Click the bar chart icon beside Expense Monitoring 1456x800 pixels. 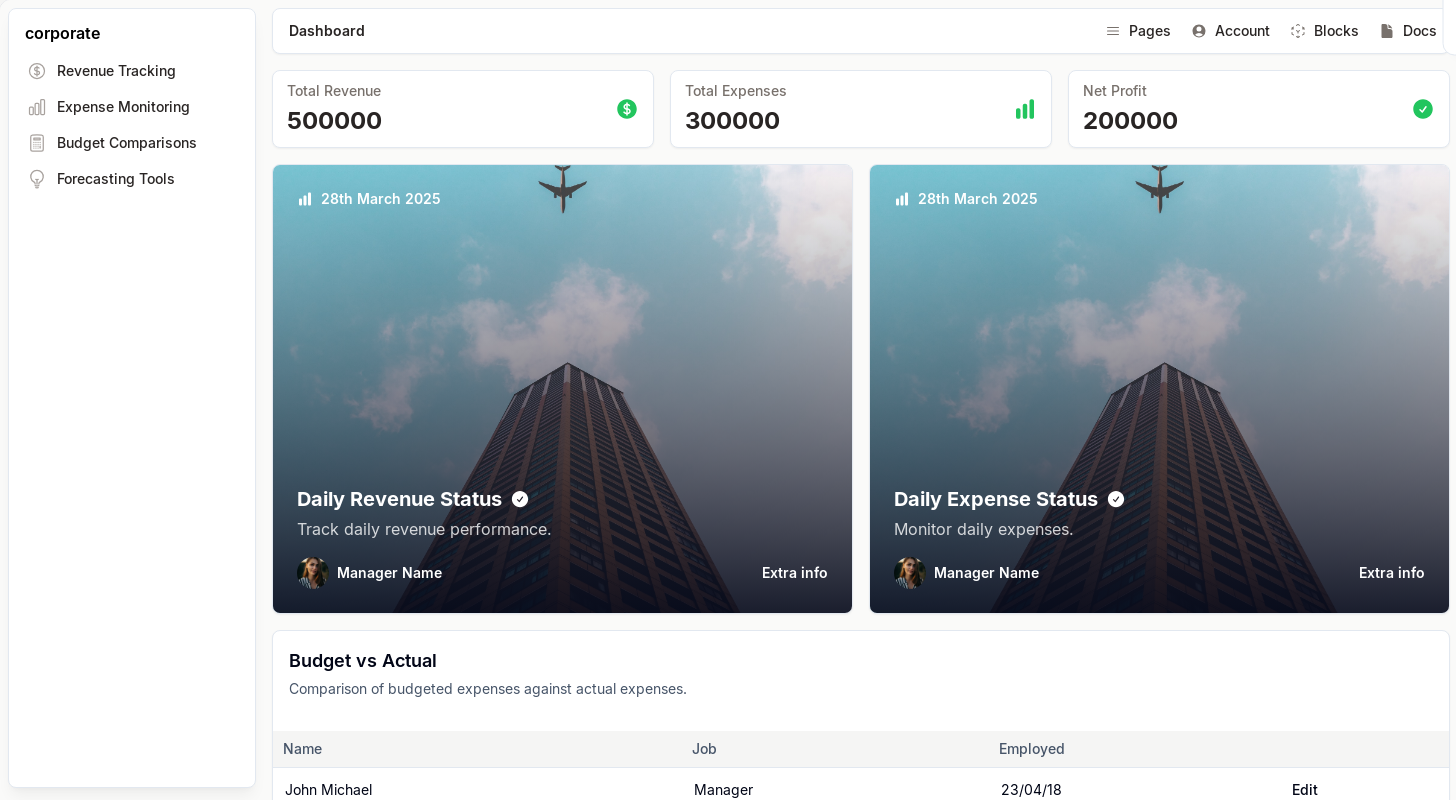pos(37,107)
